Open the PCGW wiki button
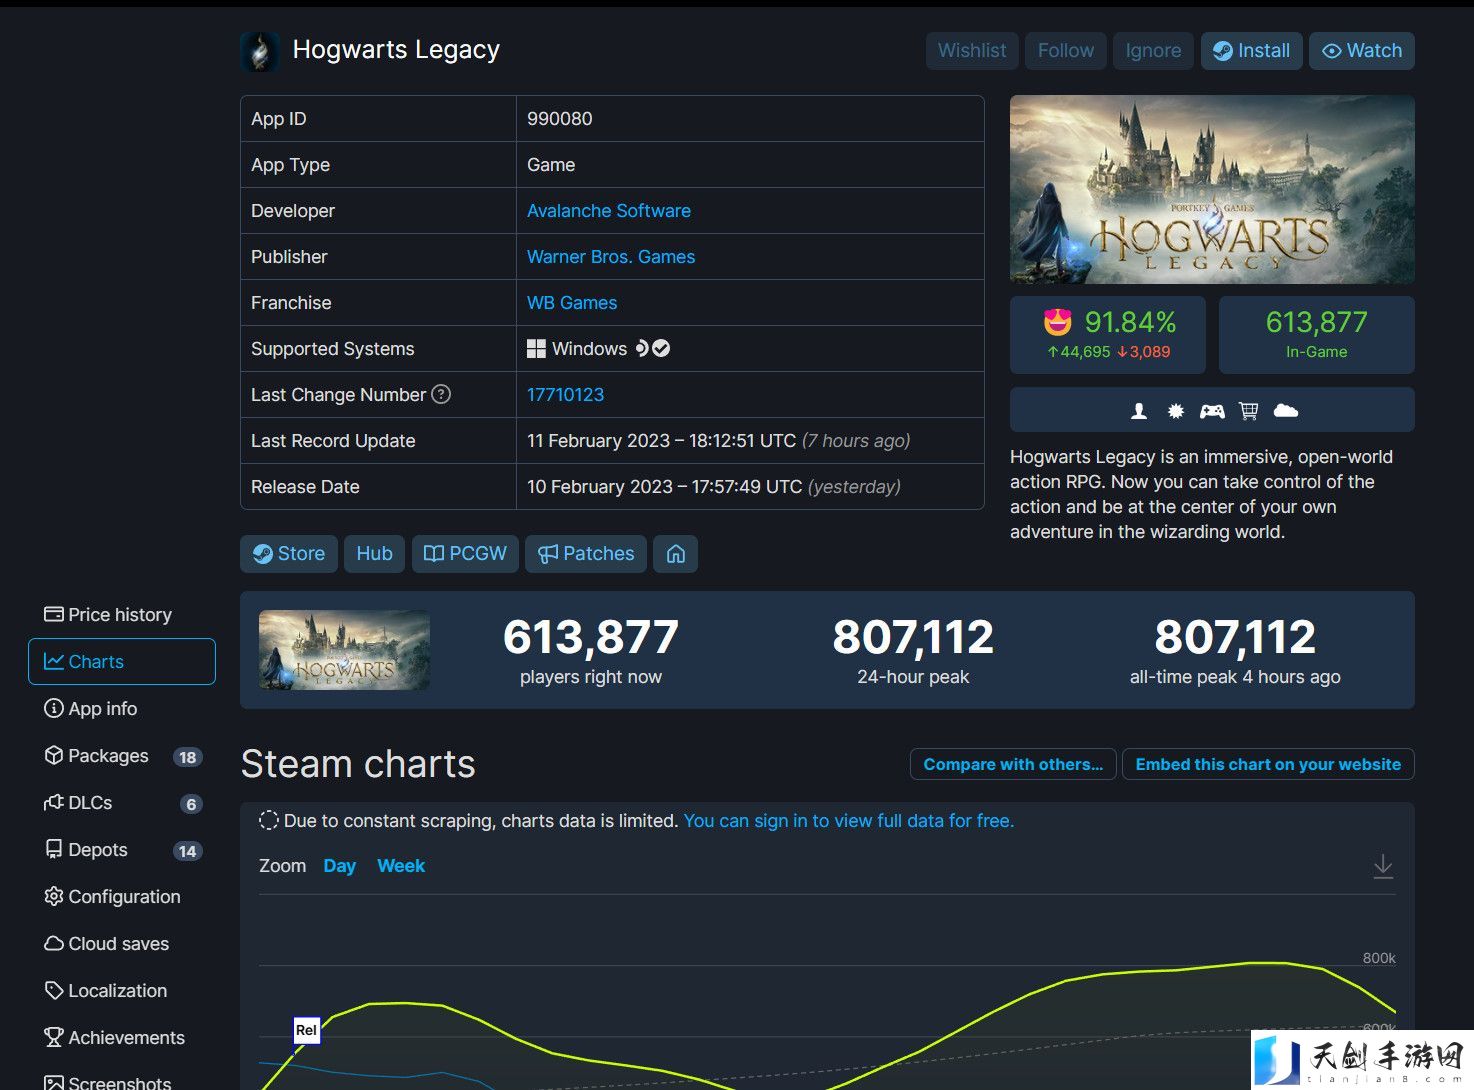1474x1090 pixels. tap(465, 554)
